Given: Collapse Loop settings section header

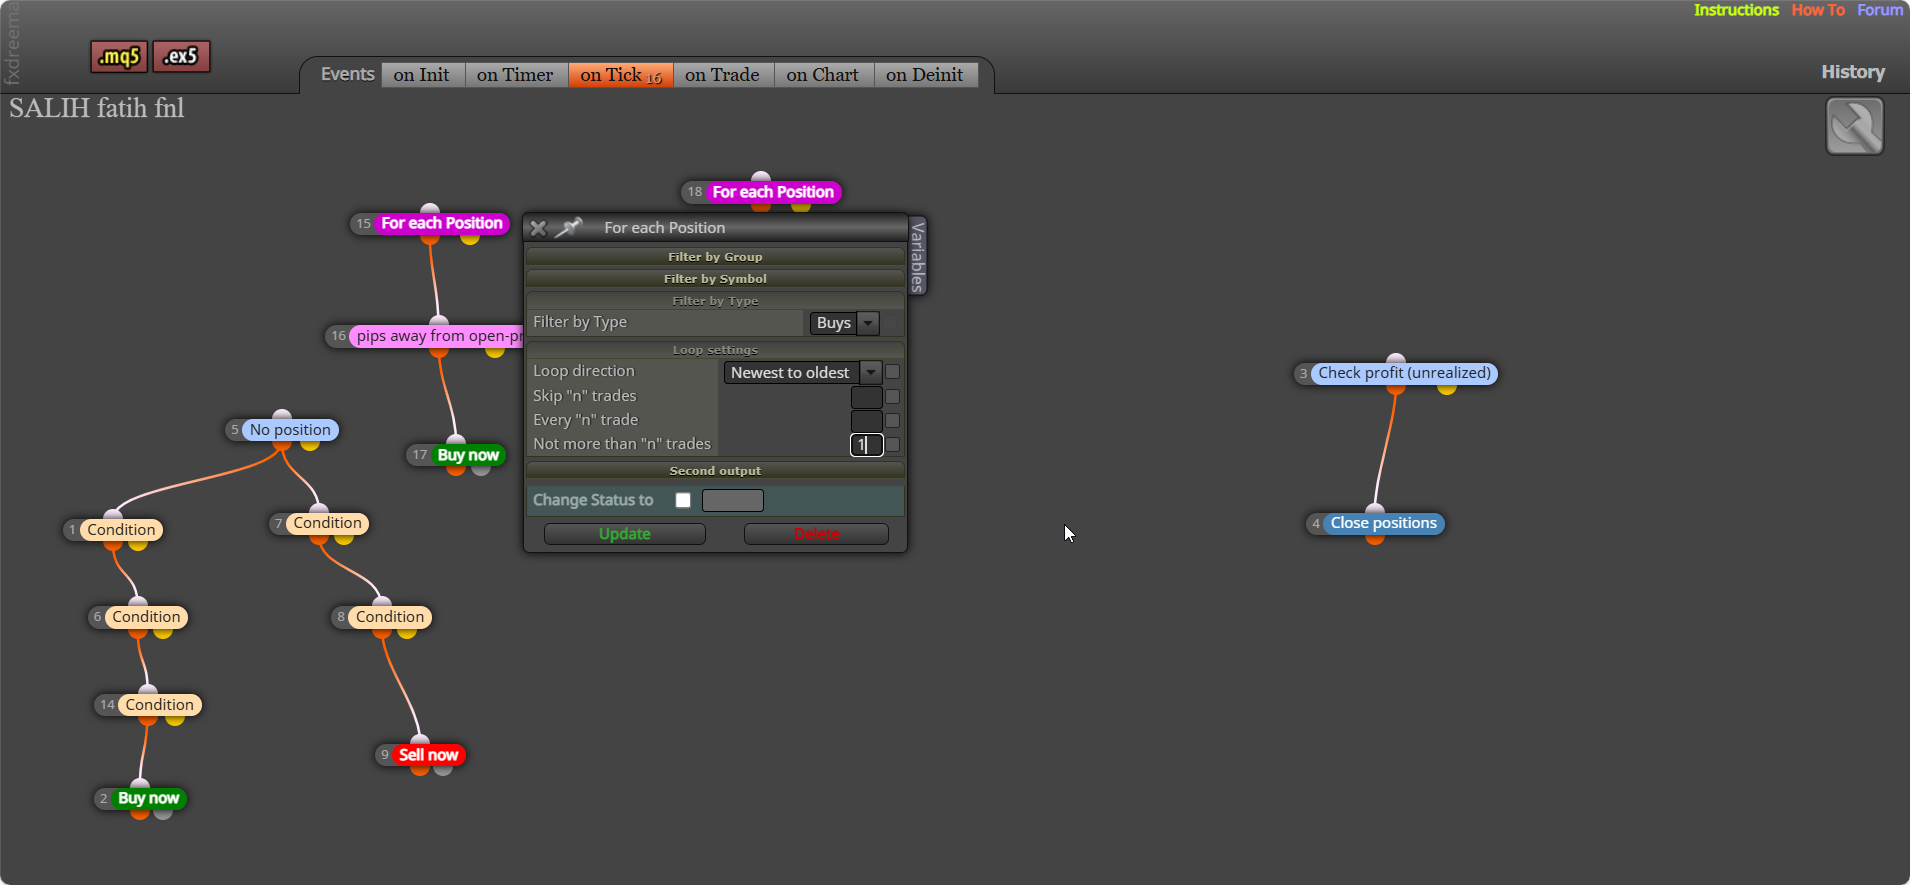Looking at the screenshot, I should [x=715, y=350].
